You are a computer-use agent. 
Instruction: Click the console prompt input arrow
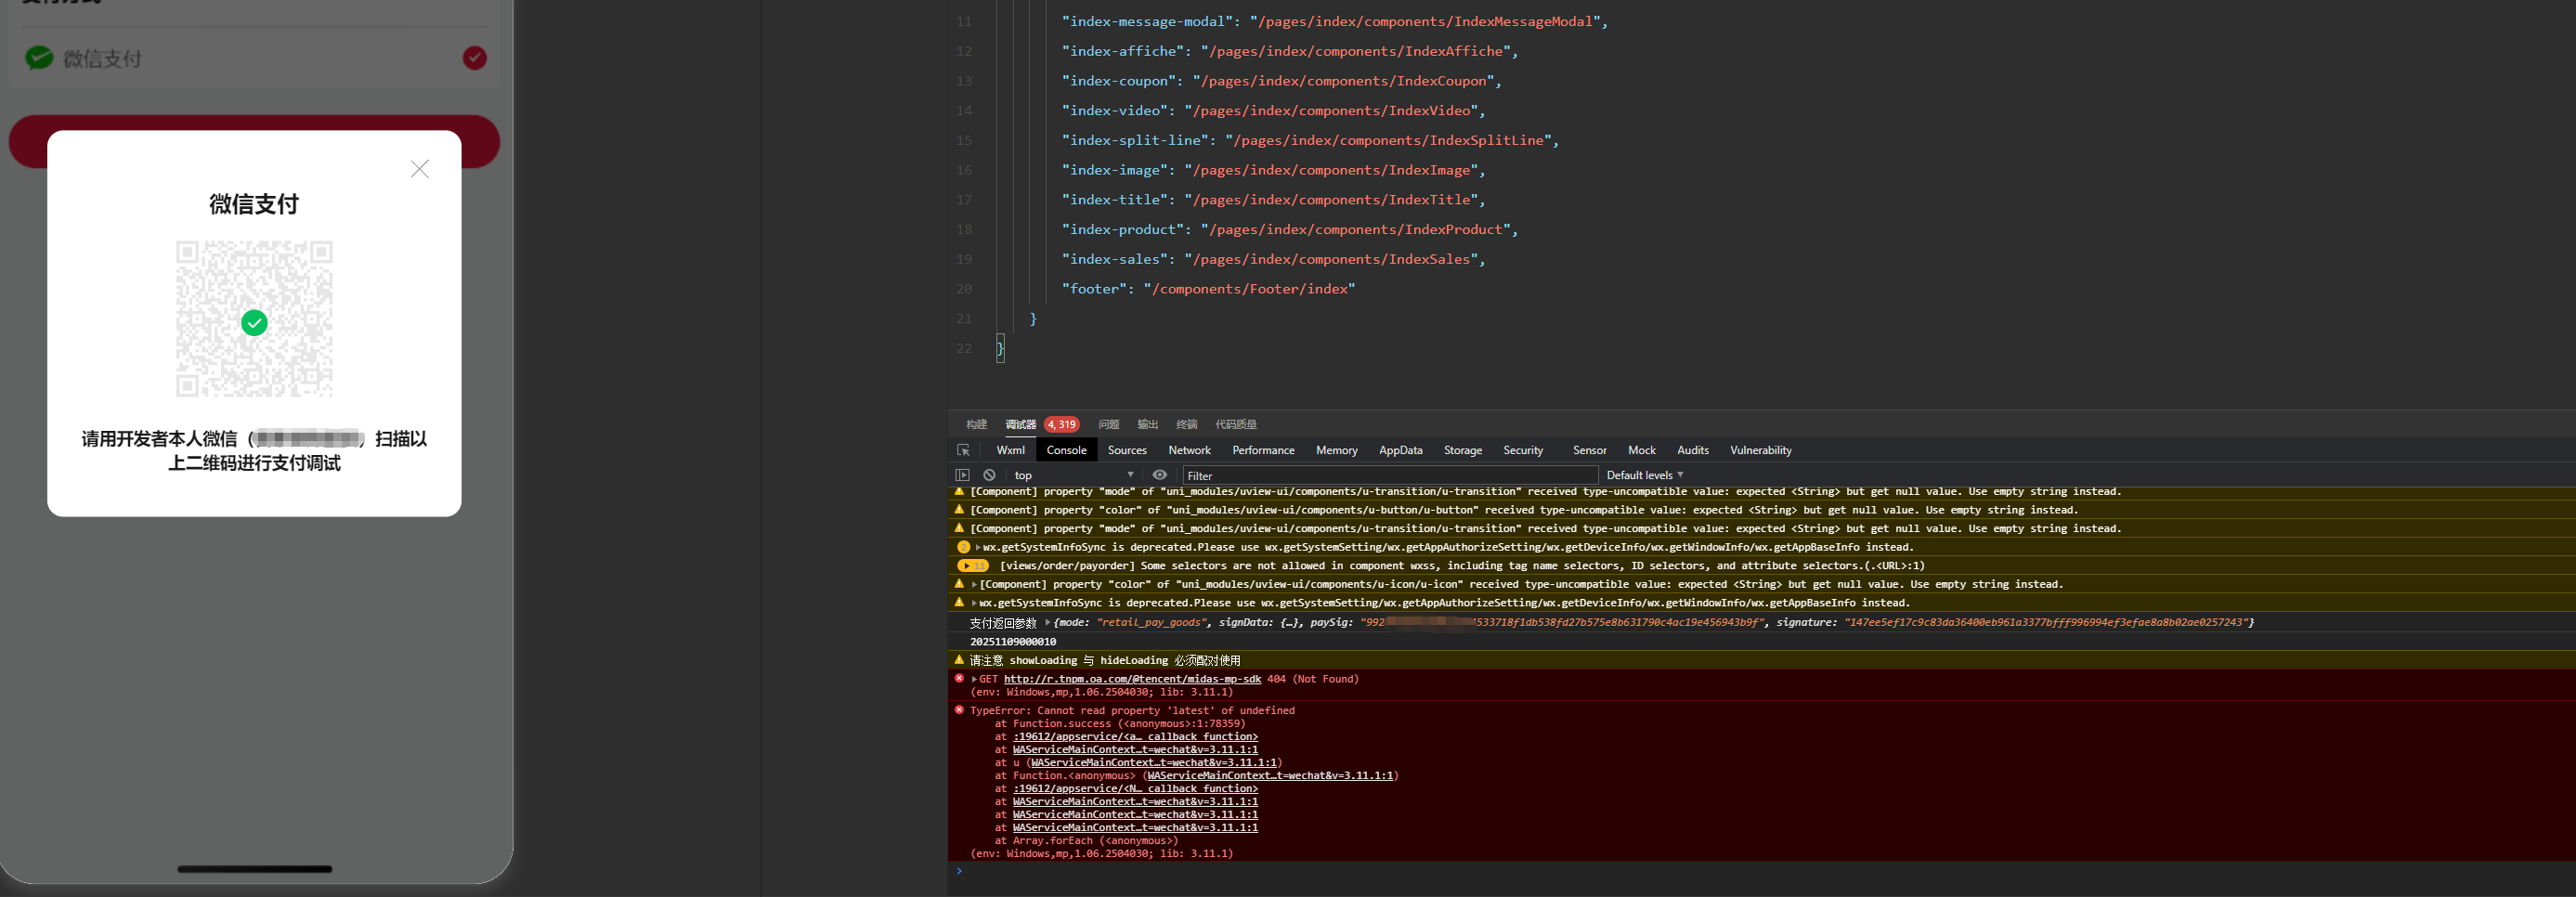tap(958, 871)
